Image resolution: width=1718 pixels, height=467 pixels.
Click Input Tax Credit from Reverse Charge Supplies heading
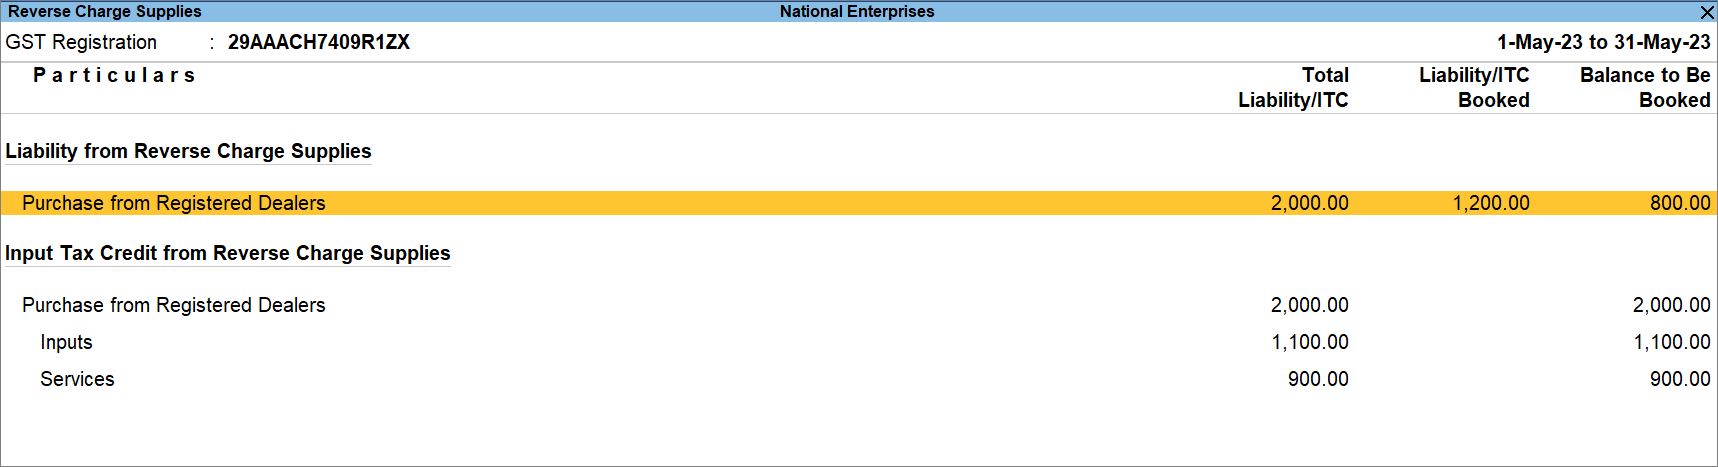coord(228,253)
